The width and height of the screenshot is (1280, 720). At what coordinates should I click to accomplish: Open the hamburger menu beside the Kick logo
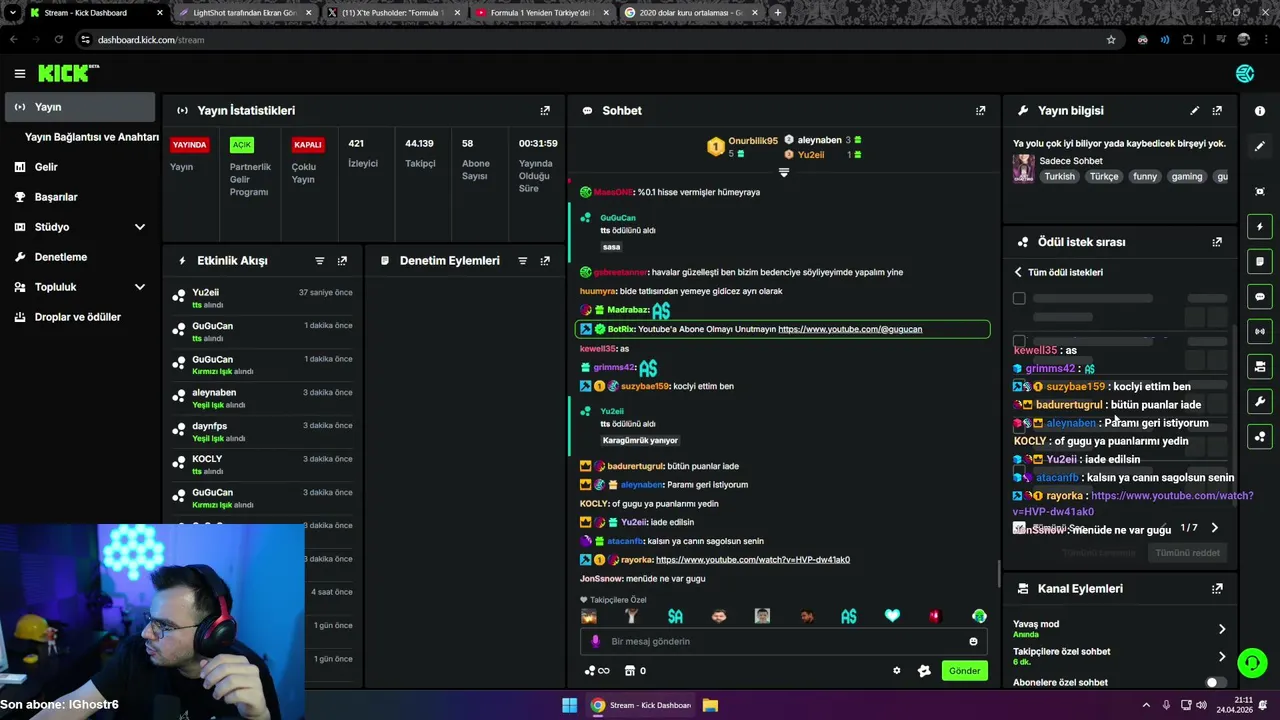point(19,73)
